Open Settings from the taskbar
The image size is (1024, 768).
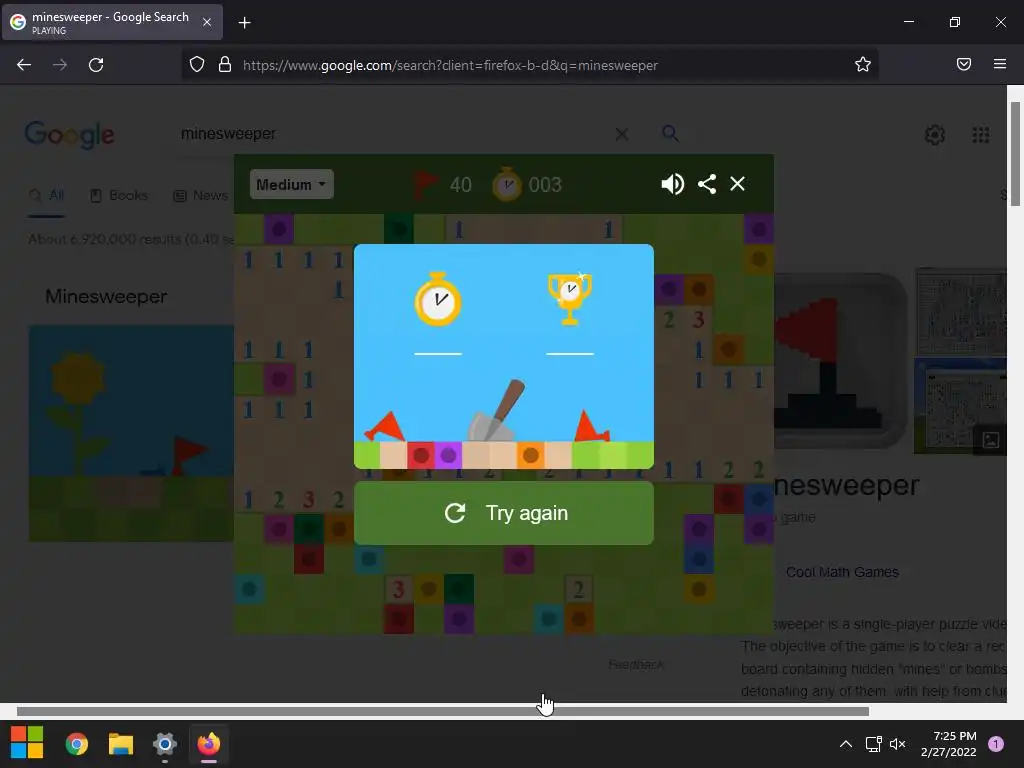pos(165,744)
